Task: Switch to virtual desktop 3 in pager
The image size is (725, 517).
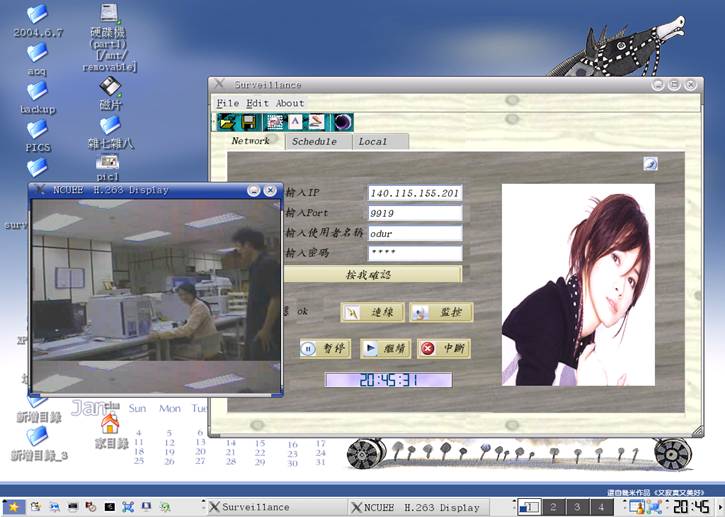Action: tap(576, 507)
